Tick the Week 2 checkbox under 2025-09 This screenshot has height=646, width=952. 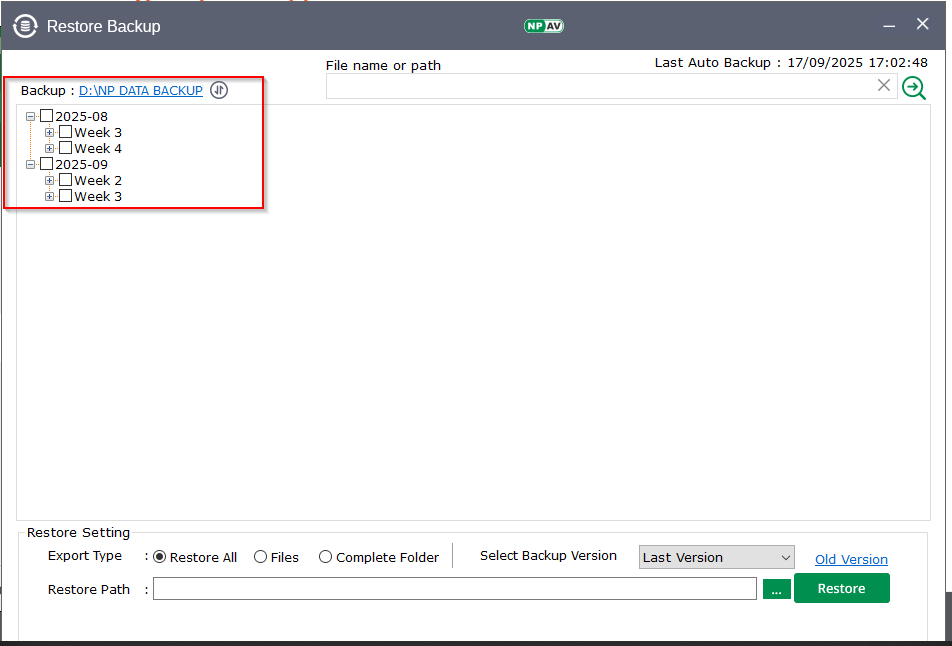coord(66,180)
